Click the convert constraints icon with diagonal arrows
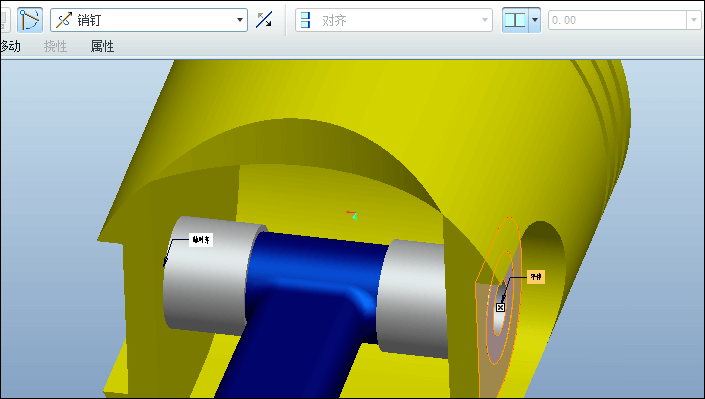 264,20
